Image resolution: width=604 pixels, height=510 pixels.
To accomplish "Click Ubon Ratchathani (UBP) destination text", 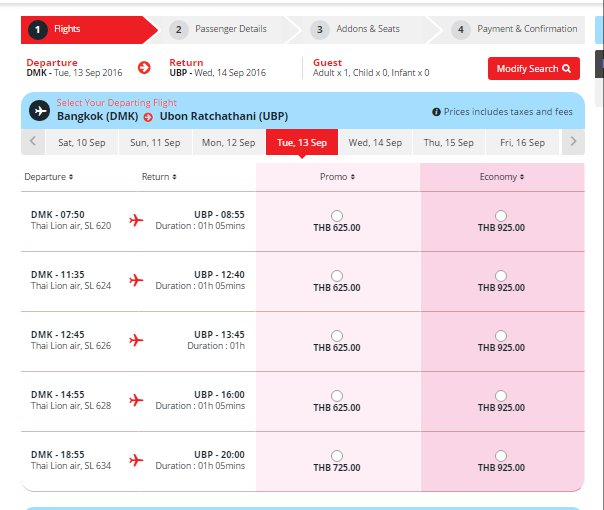I will click(x=224, y=116).
